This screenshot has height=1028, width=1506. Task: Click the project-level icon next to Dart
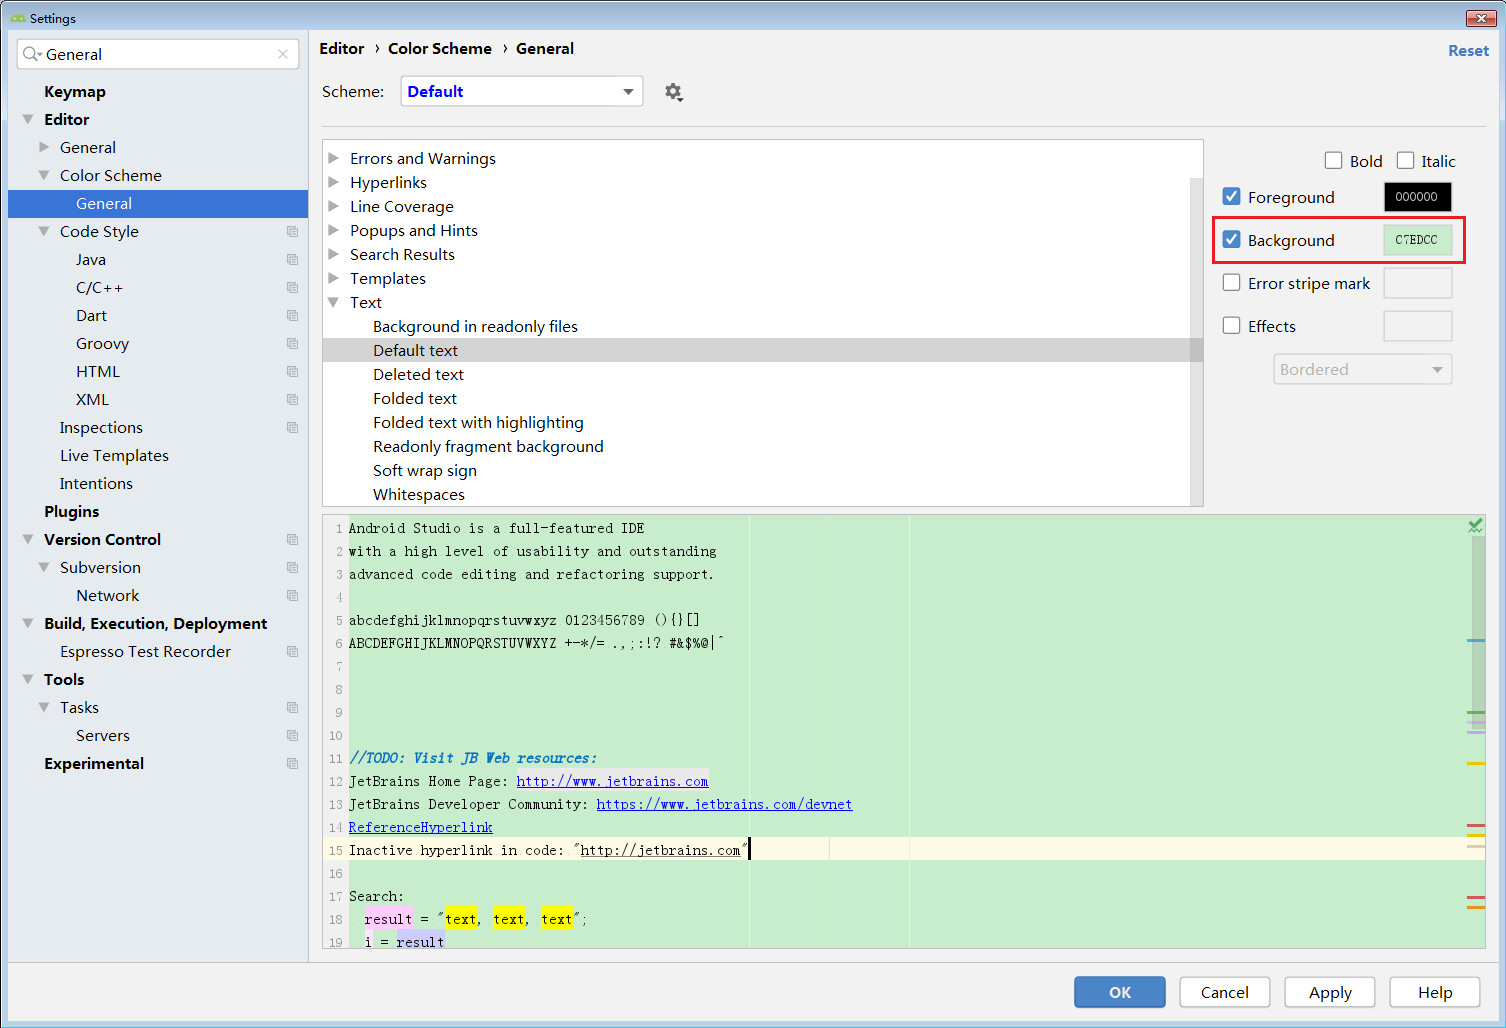pos(292,316)
